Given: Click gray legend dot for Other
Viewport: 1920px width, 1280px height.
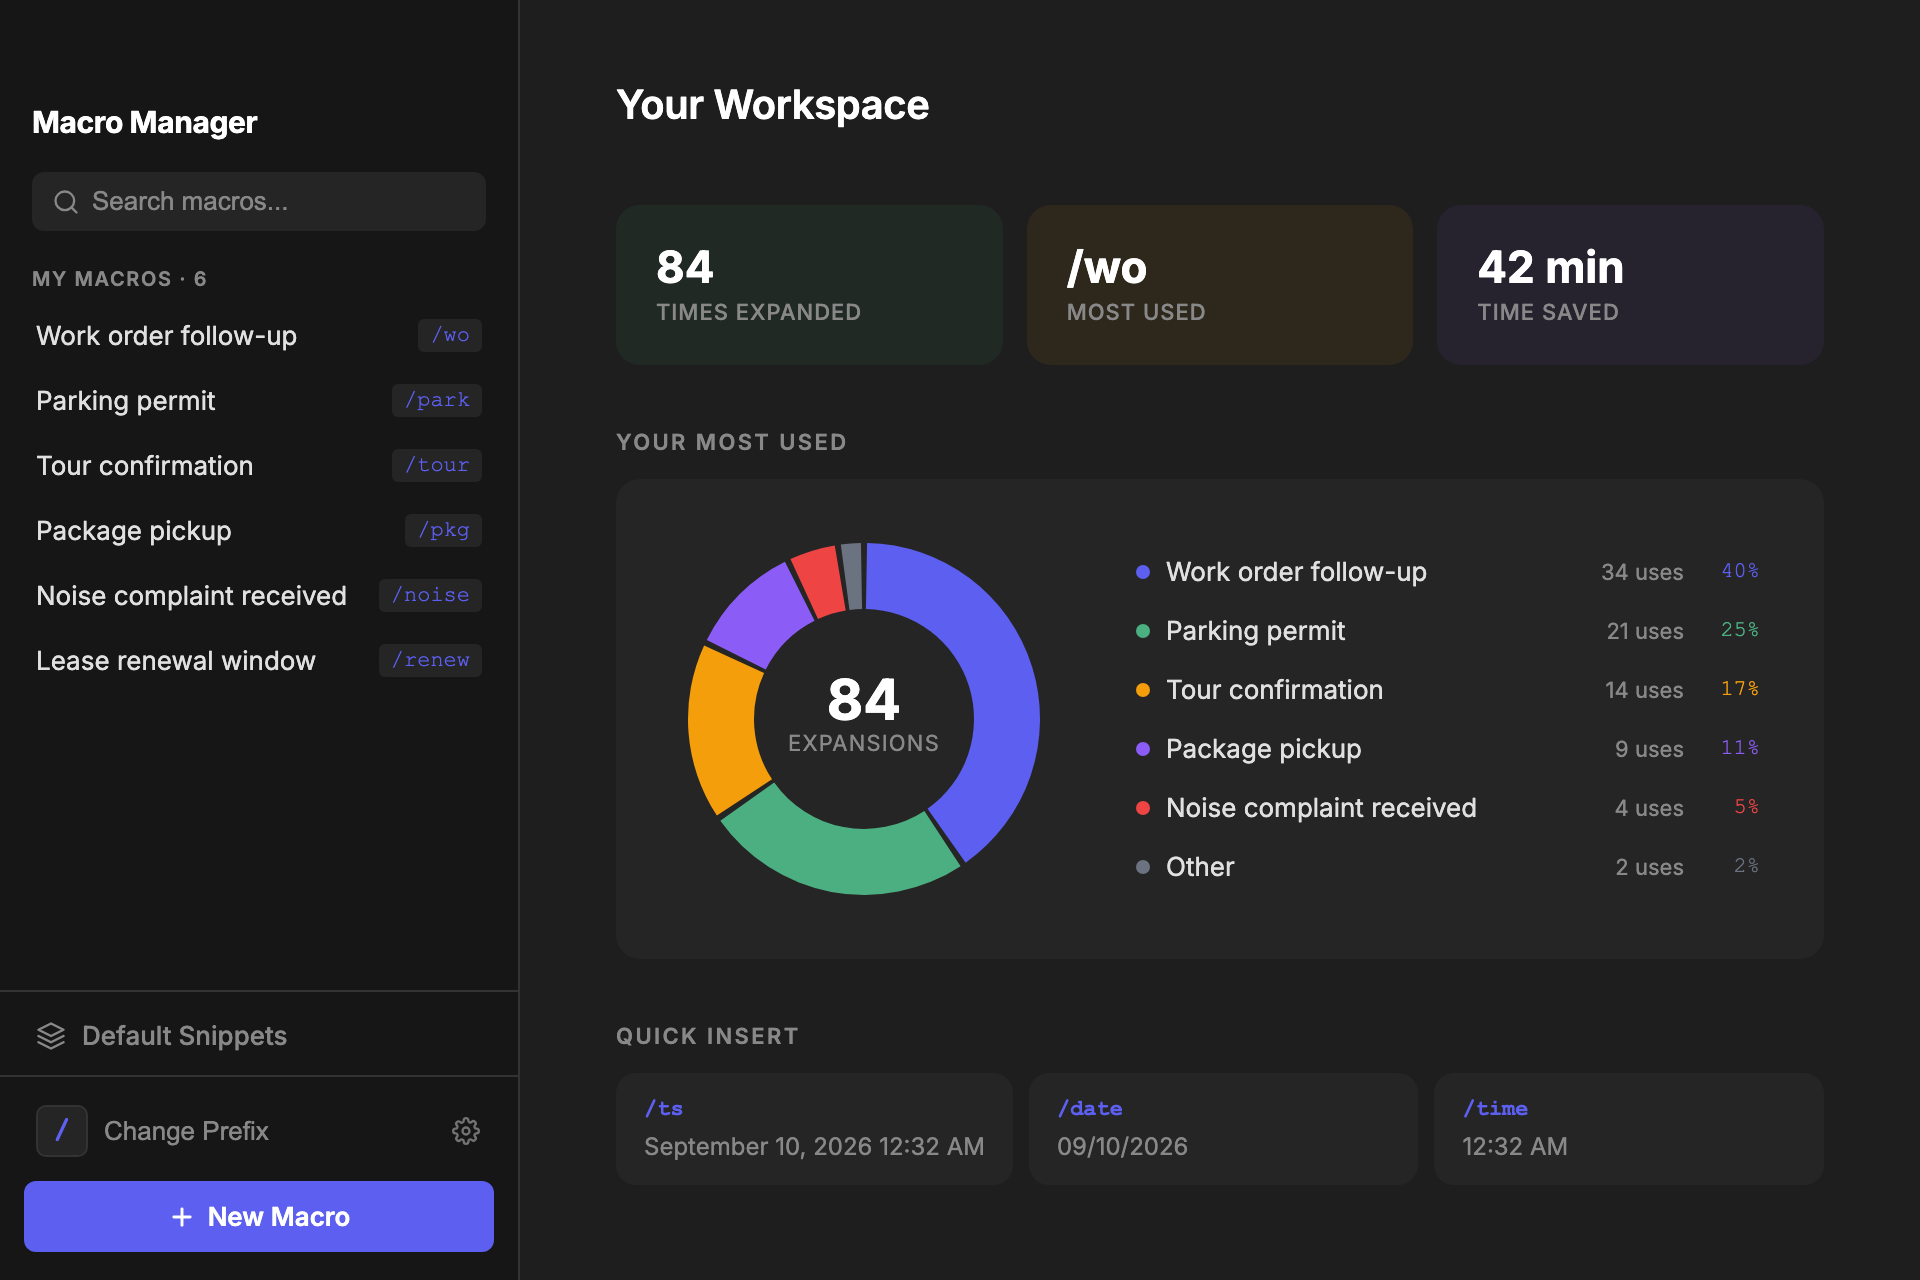Looking at the screenshot, I should click(1143, 867).
